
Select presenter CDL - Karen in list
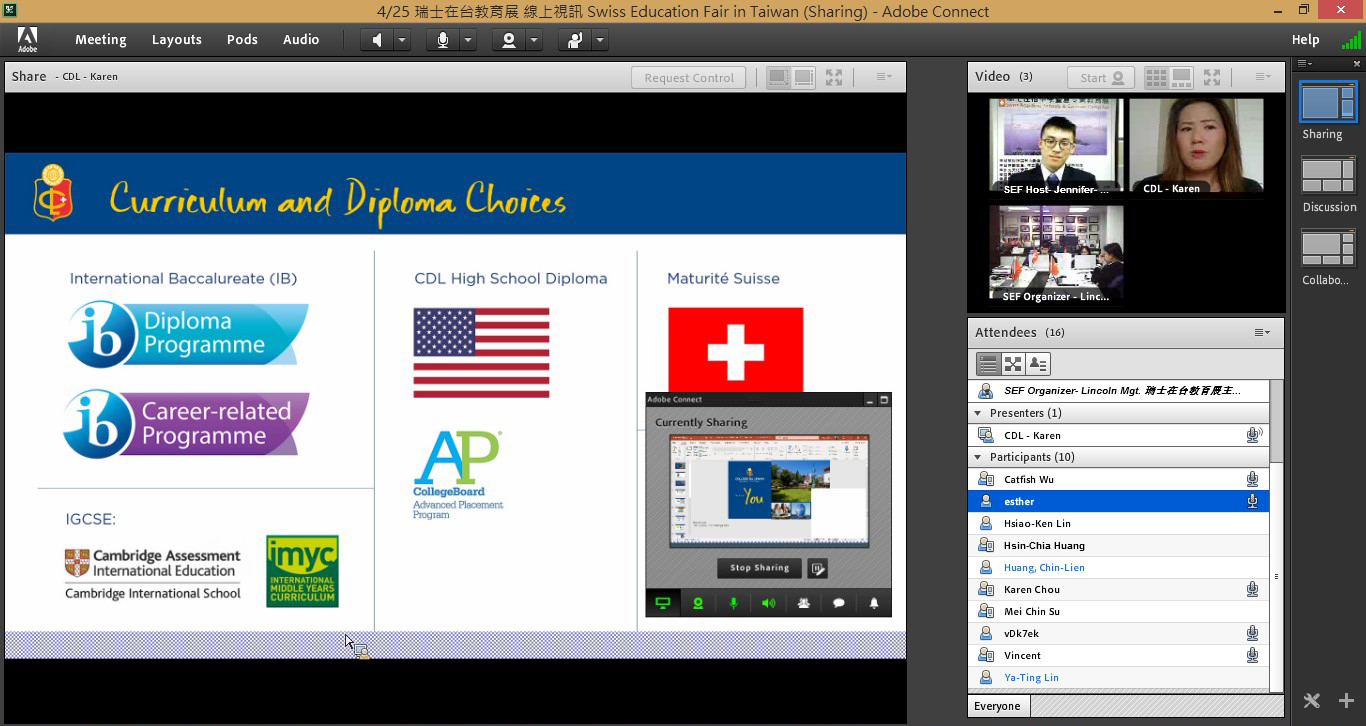pyautogui.click(x=1119, y=435)
